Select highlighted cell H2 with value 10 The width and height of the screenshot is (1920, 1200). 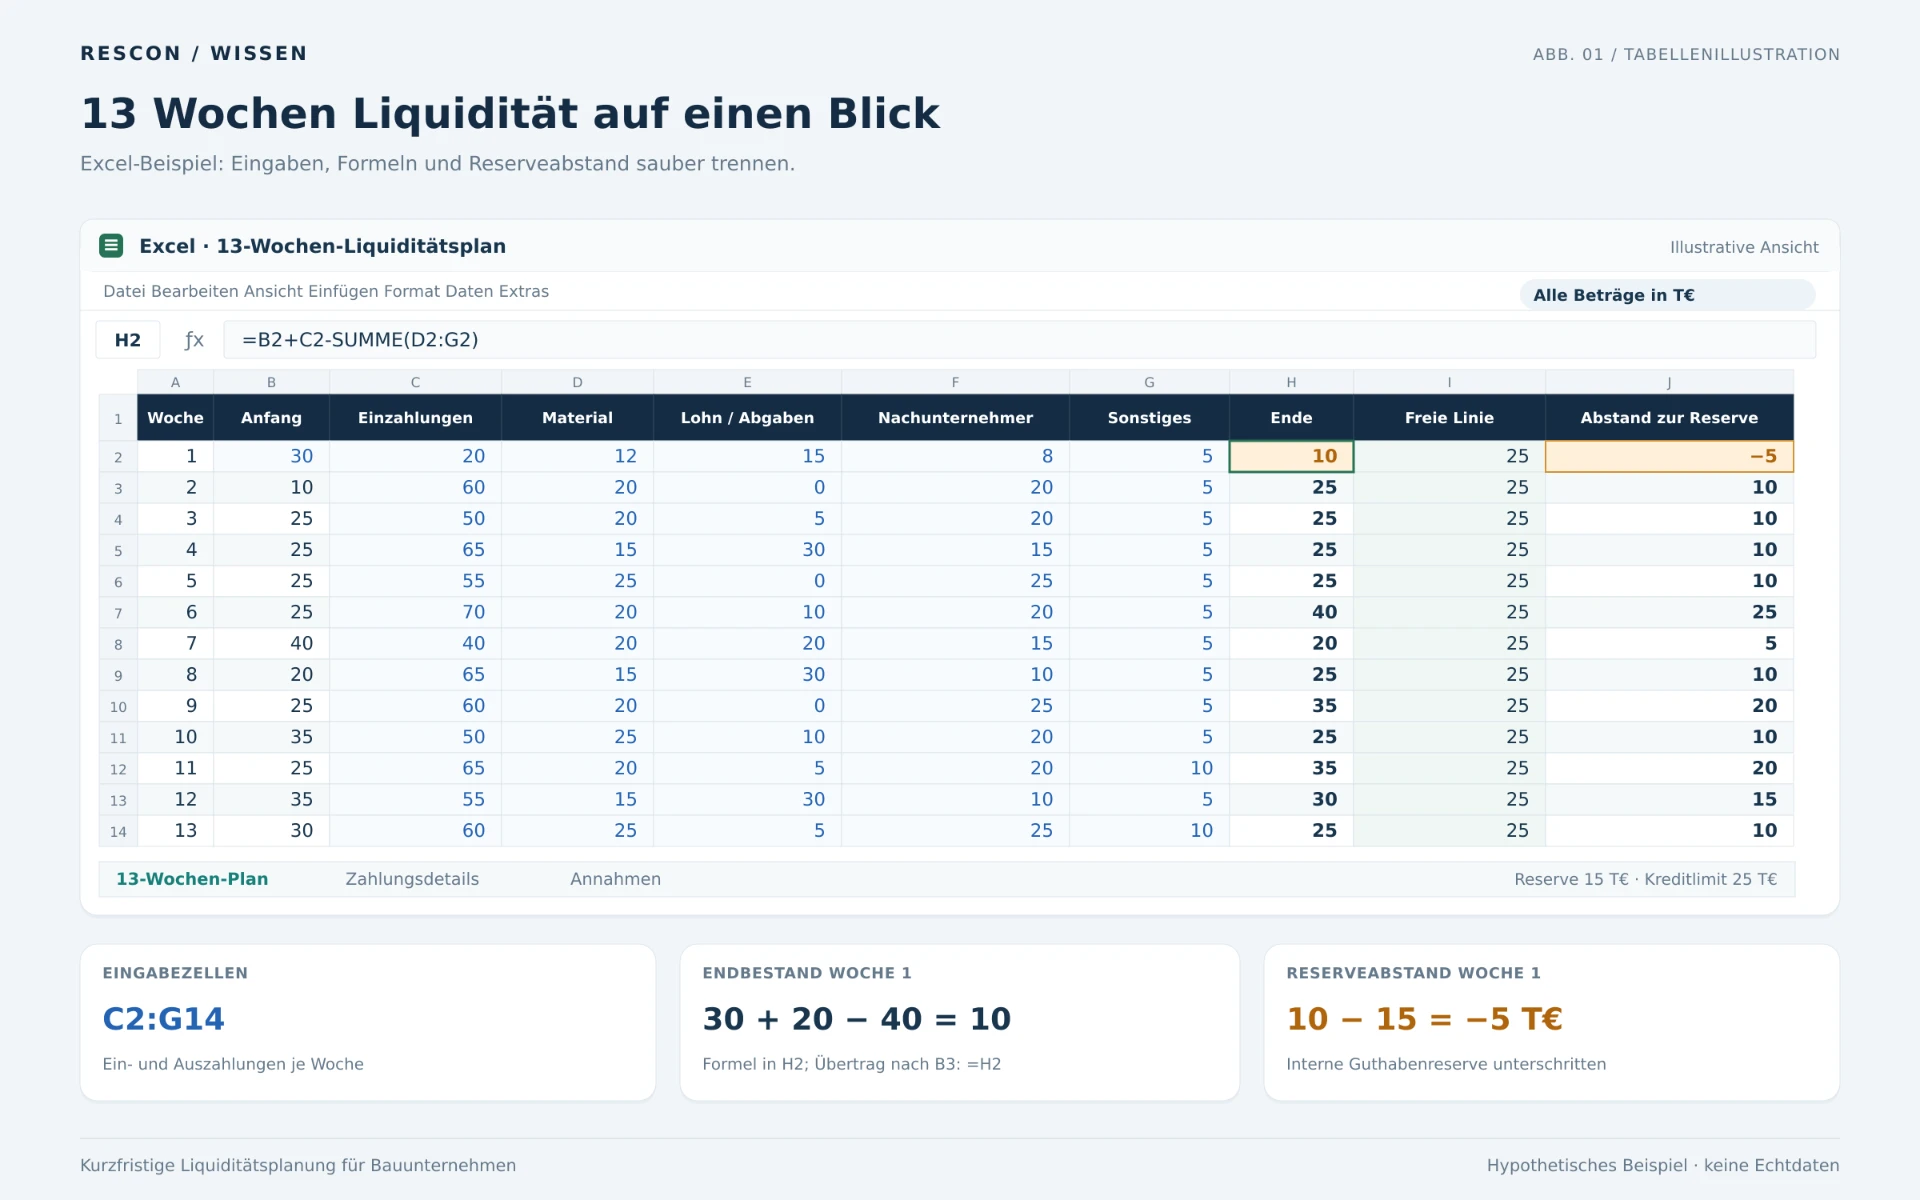[1291, 456]
